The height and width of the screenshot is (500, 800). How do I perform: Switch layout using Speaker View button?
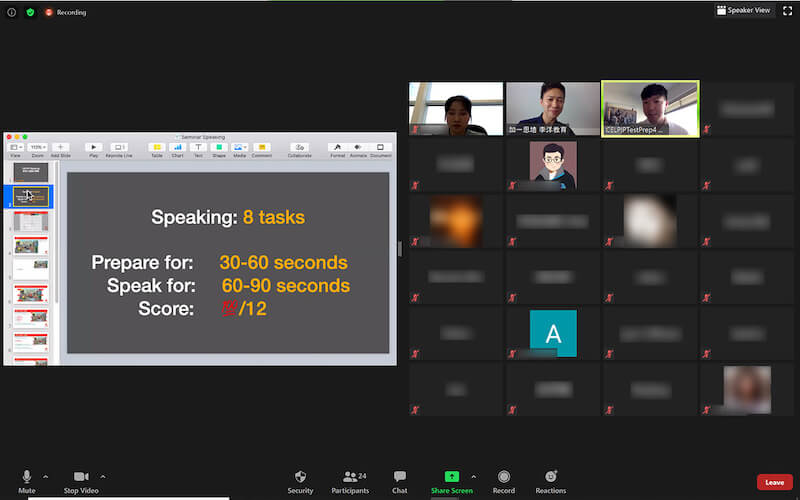pos(743,10)
